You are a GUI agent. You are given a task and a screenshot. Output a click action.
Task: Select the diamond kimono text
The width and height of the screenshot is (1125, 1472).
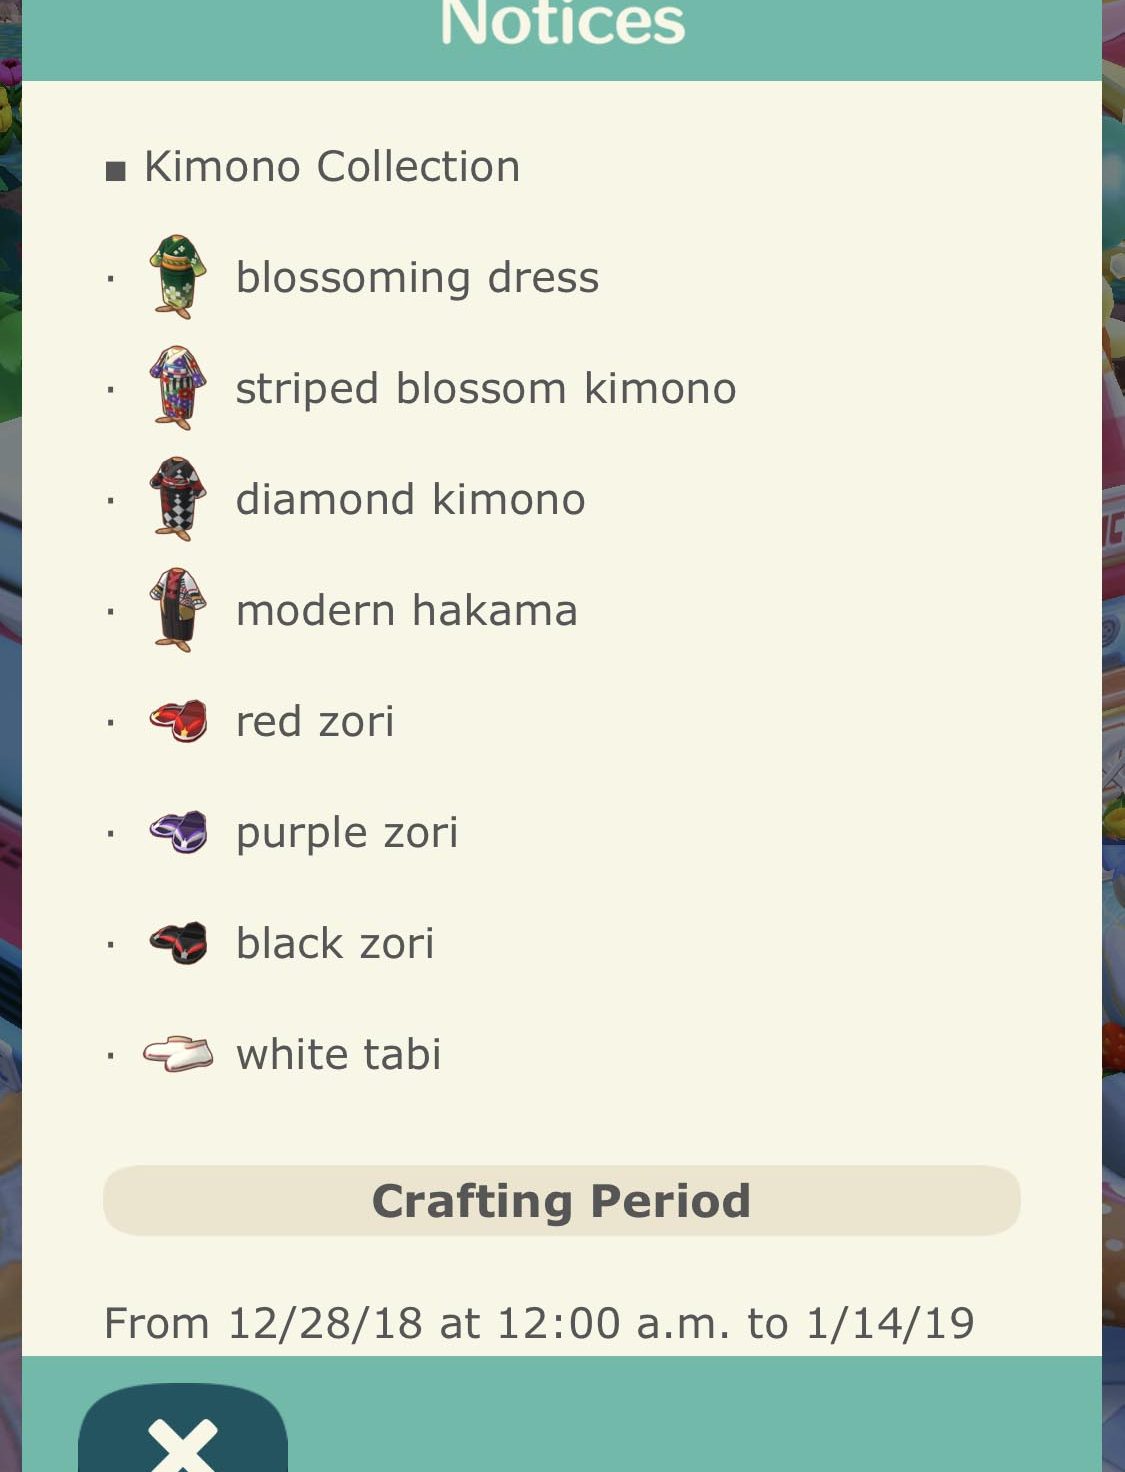click(x=410, y=499)
